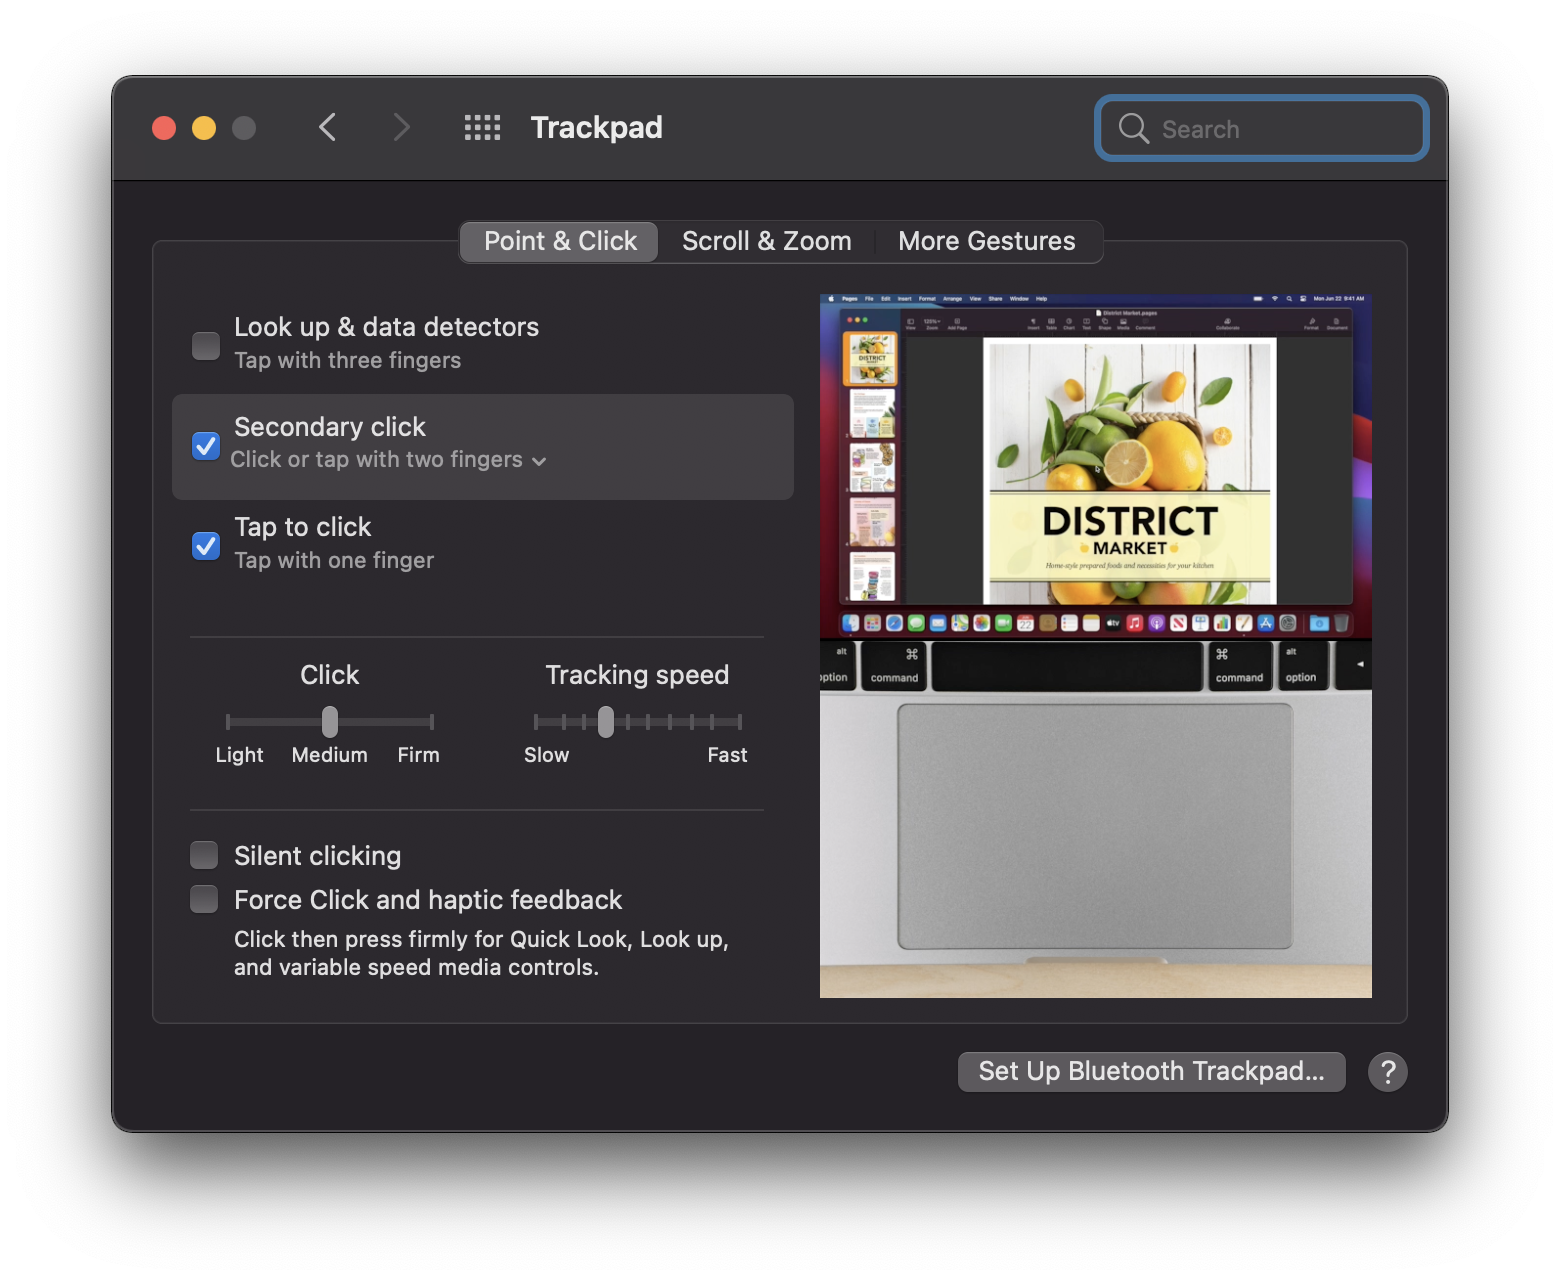Click the Click pressure slider handle

(330, 722)
